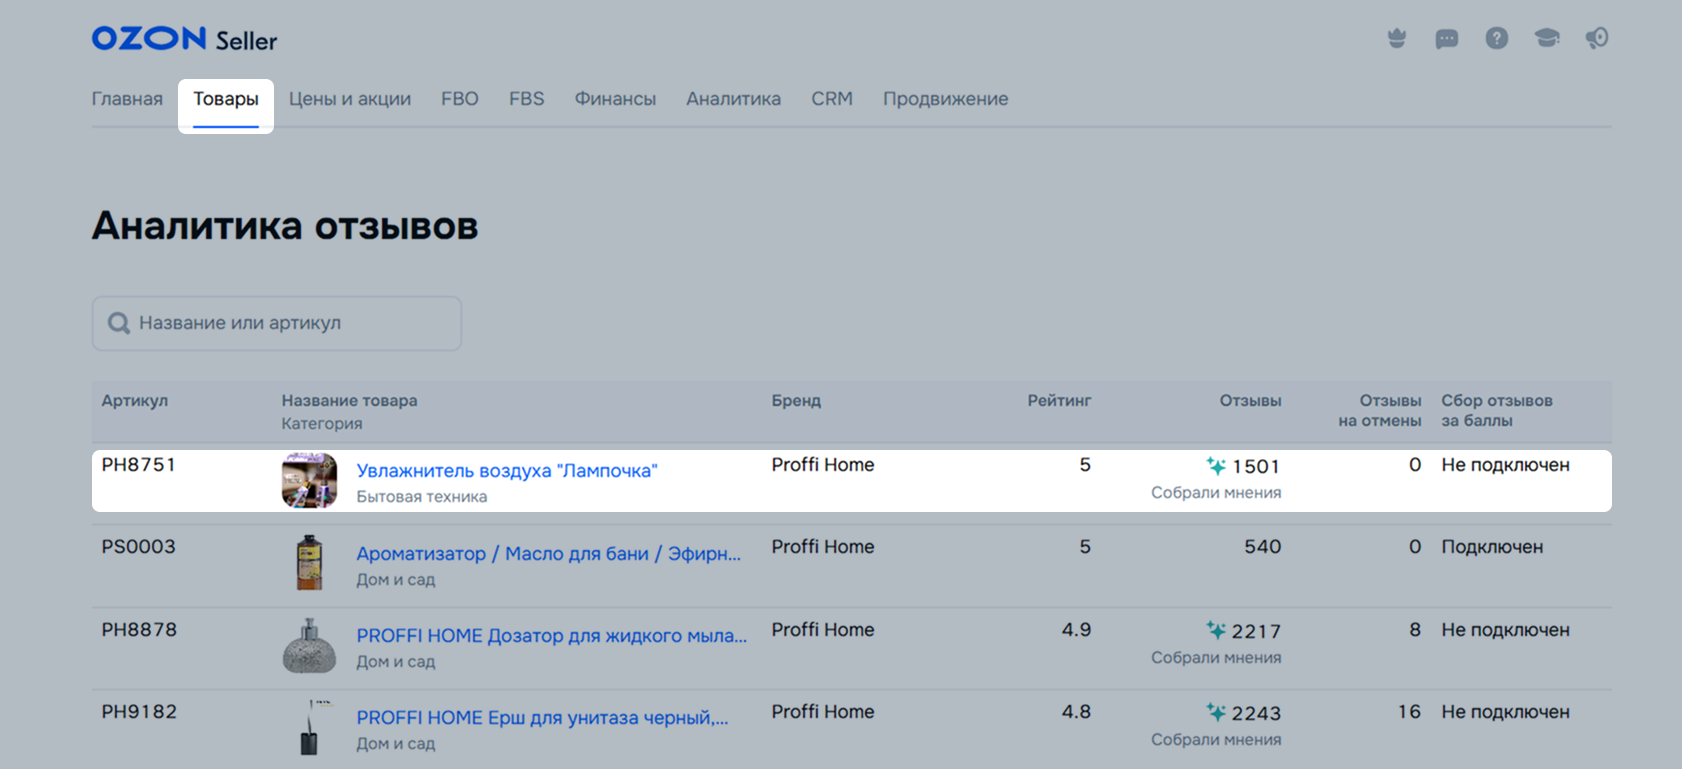Switch to Цены и акции tab
This screenshot has width=1682, height=769.
point(350,99)
